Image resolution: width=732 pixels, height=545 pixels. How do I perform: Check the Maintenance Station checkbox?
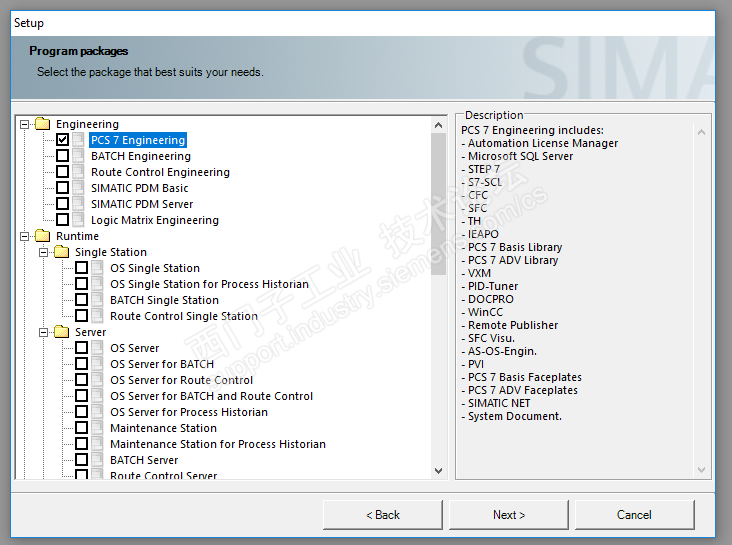point(82,427)
